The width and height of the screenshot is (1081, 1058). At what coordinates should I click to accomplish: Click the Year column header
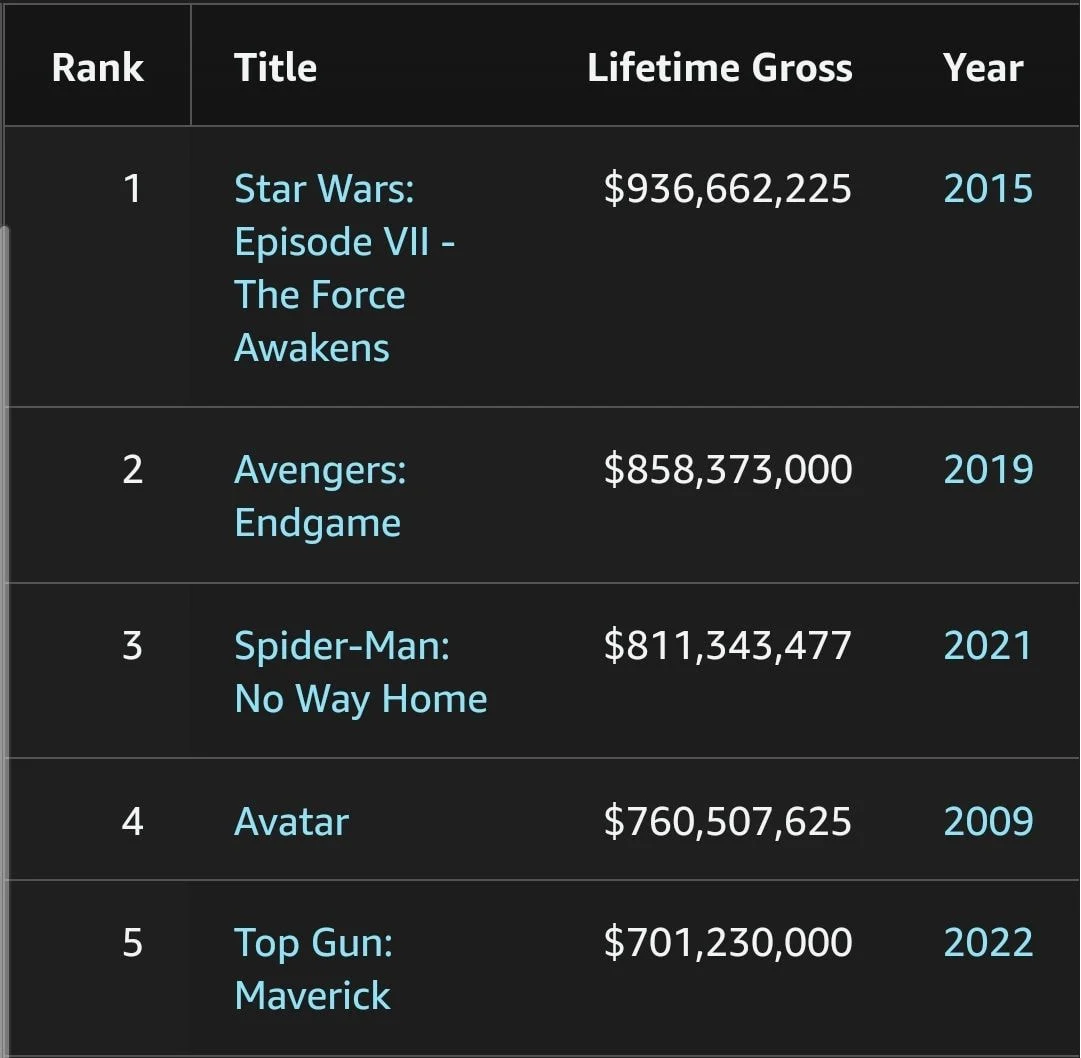tap(982, 68)
